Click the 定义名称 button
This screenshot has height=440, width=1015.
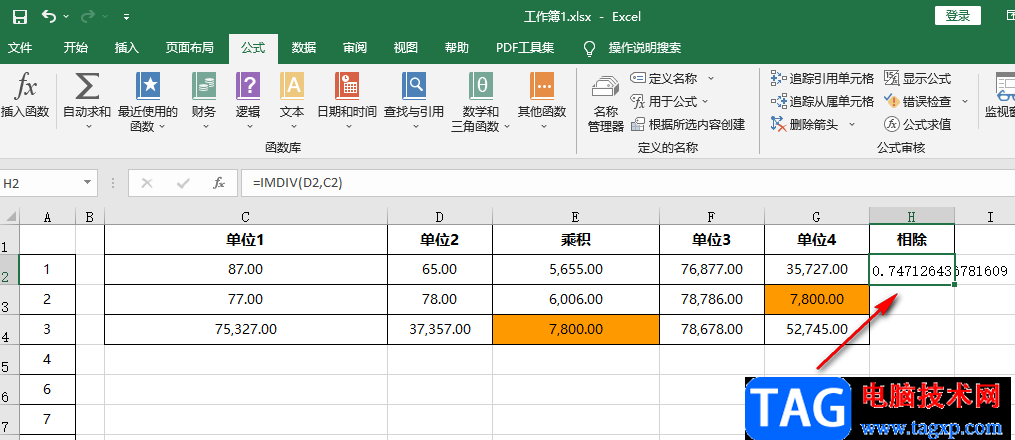point(664,78)
